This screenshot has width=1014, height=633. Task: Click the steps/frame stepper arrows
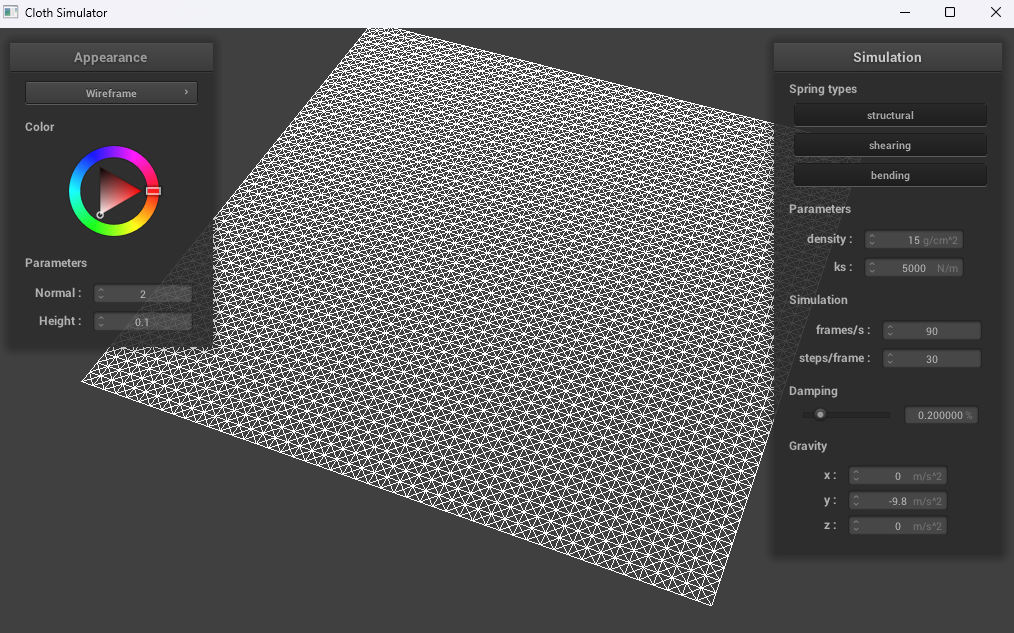pos(890,359)
